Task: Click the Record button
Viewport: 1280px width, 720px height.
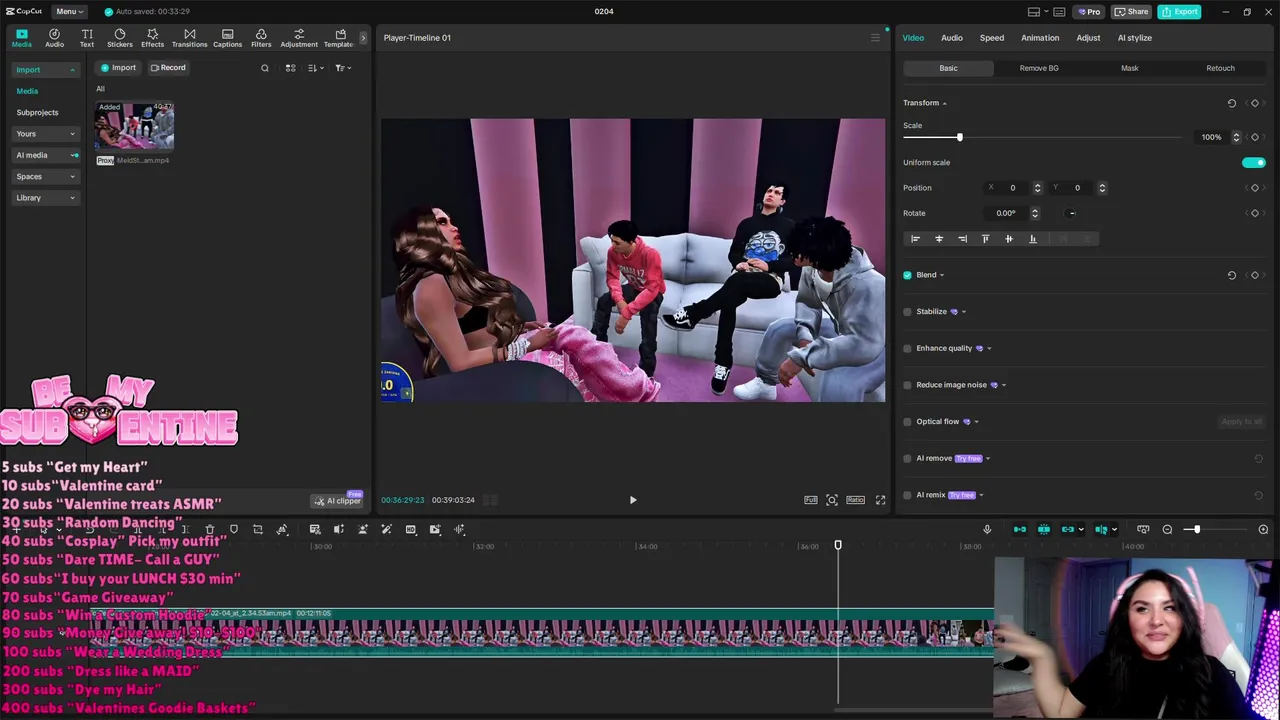Action: (x=168, y=68)
